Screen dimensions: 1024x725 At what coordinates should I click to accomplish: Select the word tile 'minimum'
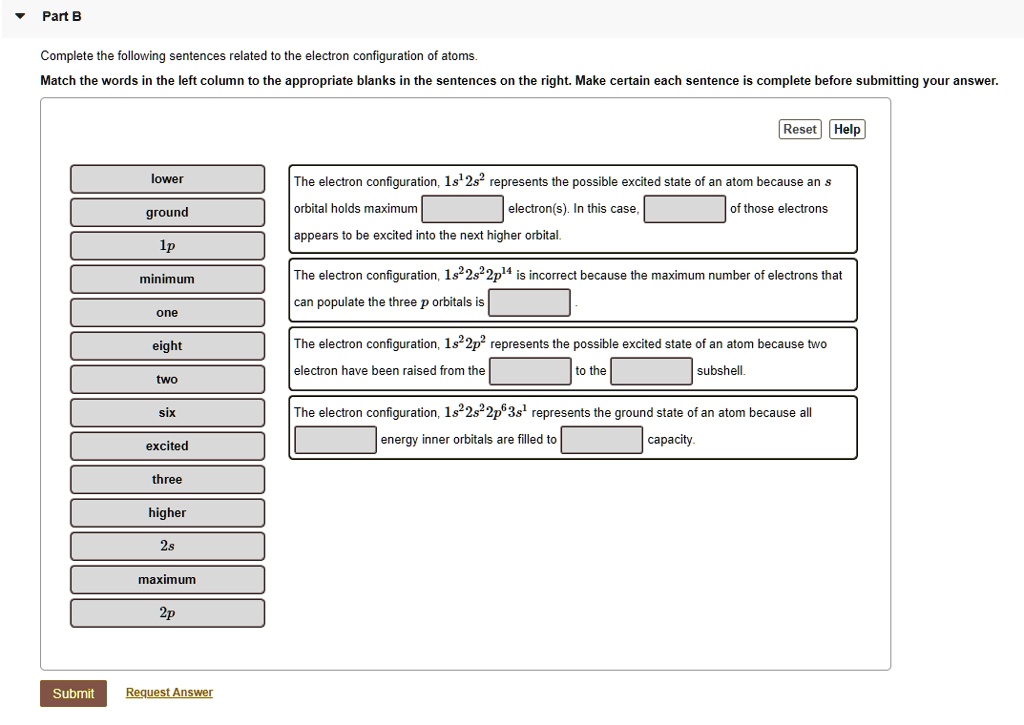(166, 278)
